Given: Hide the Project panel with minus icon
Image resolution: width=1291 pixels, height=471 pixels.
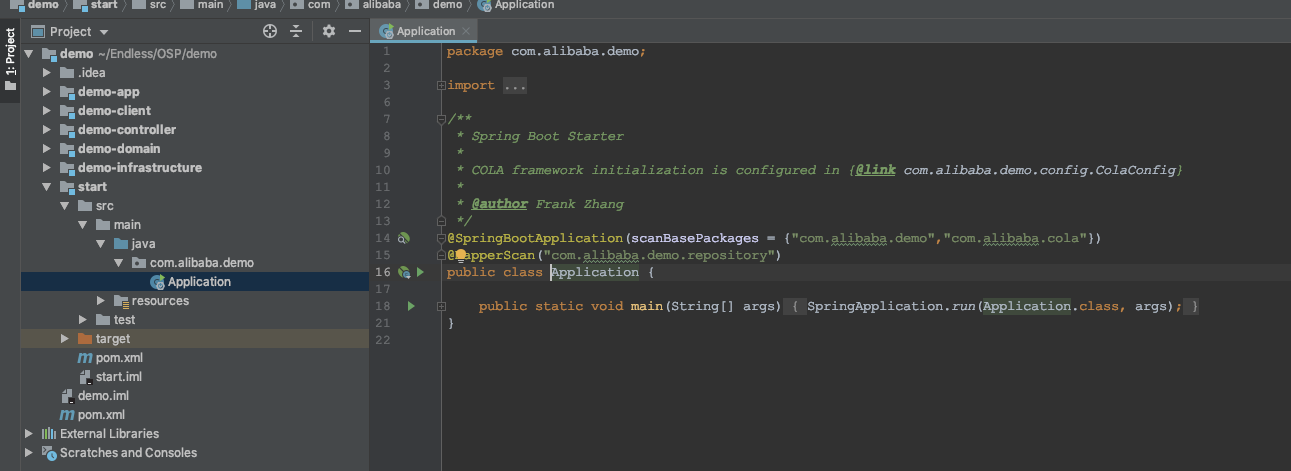Looking at the screenshot, I should pyautogui.click(x=354, y=31).
